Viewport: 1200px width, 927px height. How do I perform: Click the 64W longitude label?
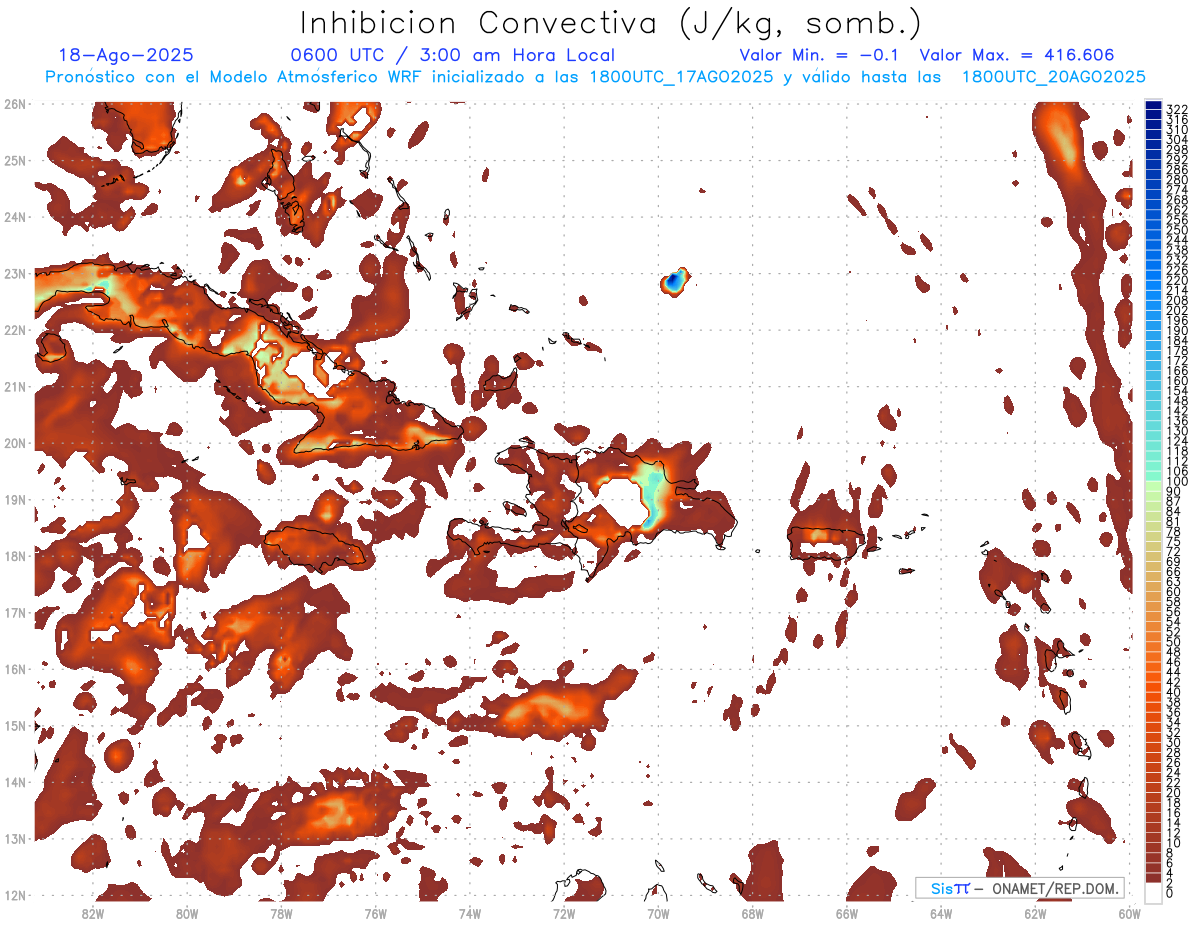click(941, 913)
